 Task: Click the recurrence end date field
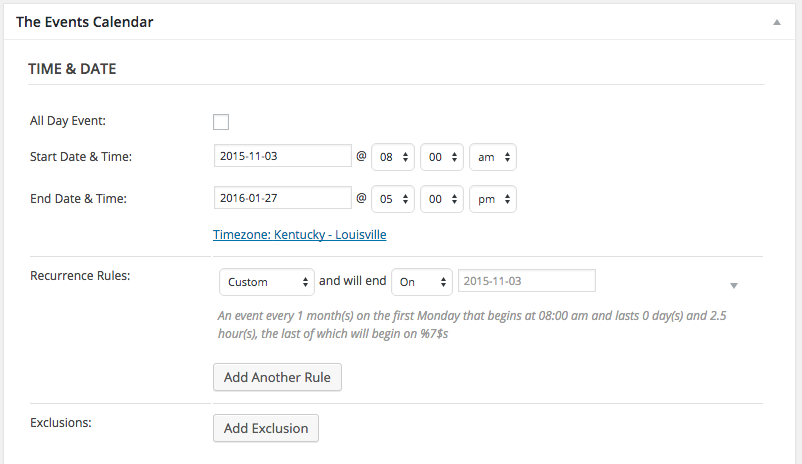(x=526, y=281)
